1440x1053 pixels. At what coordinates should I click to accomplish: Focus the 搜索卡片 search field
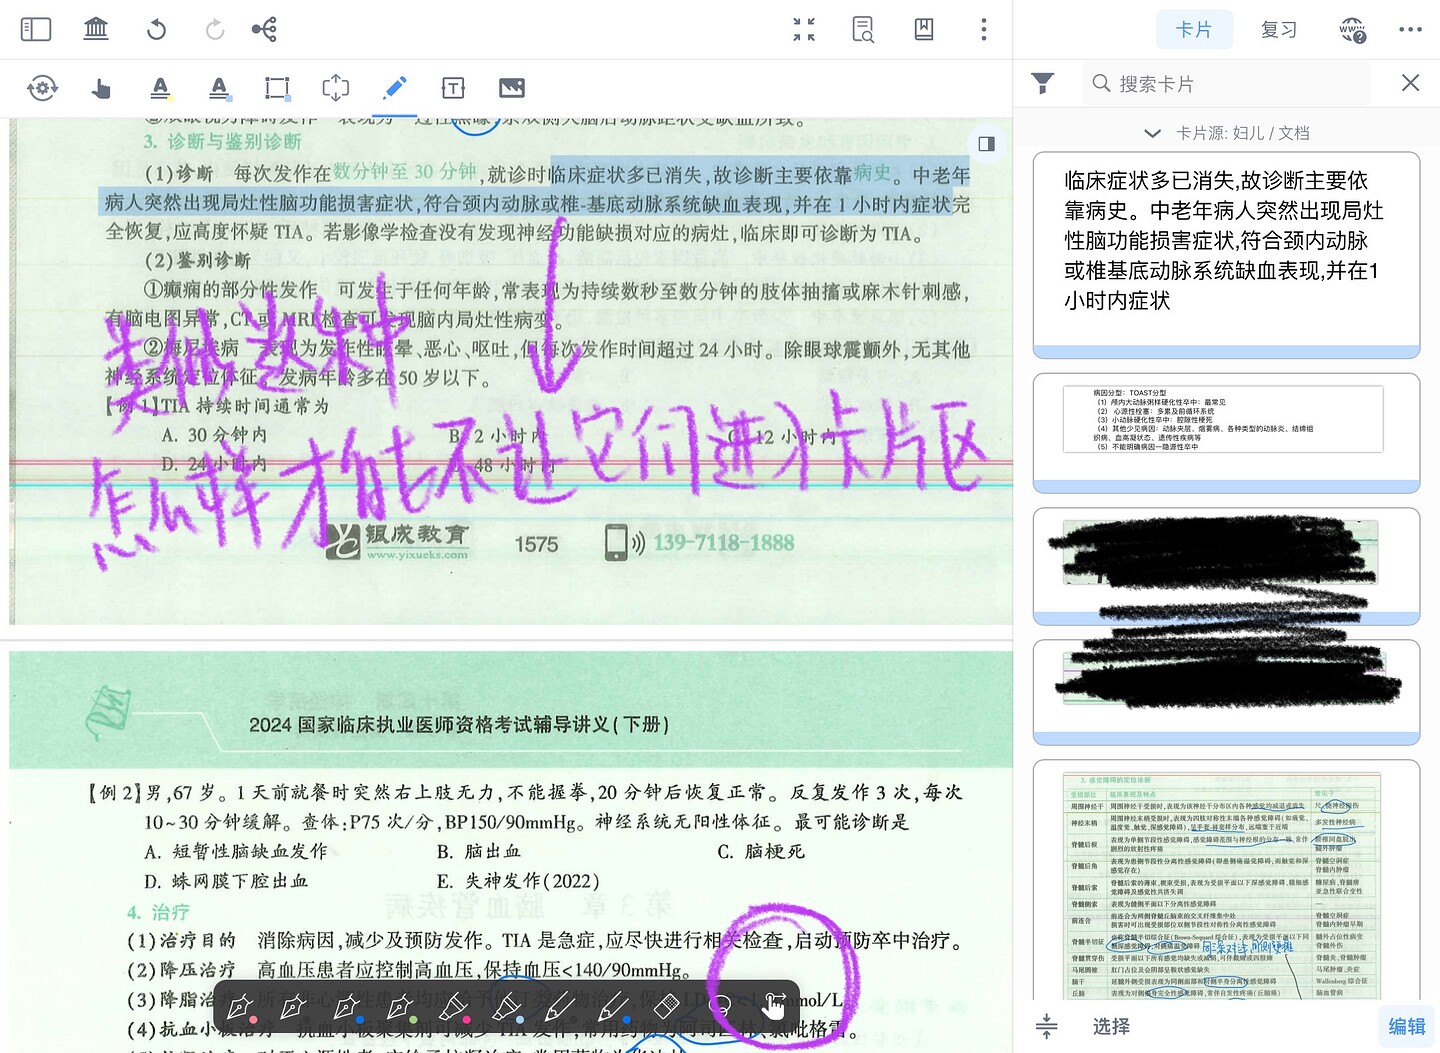(1226, 83)
